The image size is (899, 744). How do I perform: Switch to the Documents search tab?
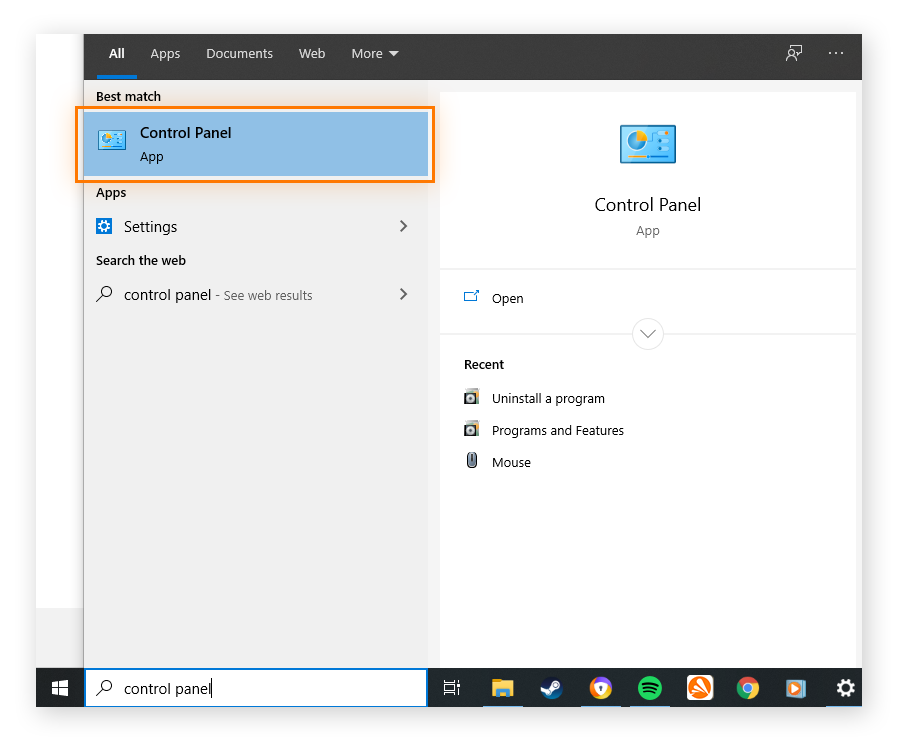(x=239, y=53)
